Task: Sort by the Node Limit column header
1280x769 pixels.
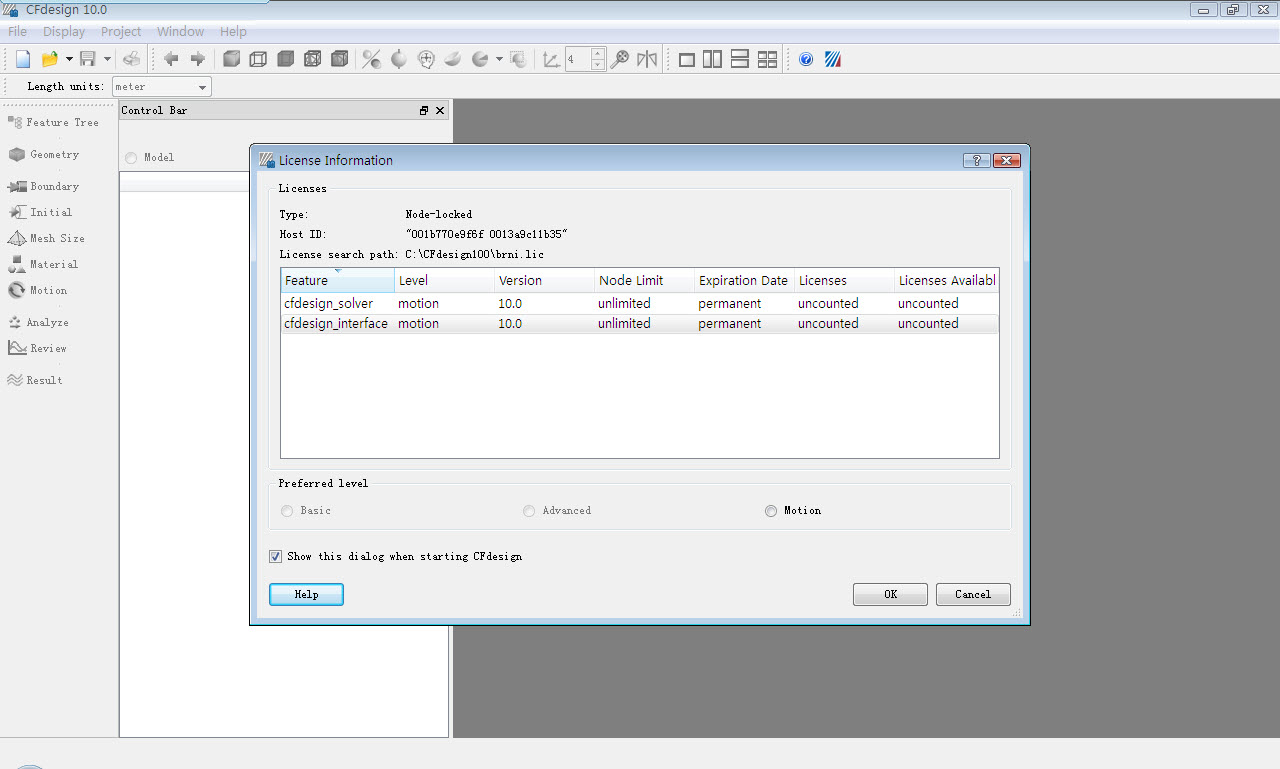Action: (x=644, y=280)
